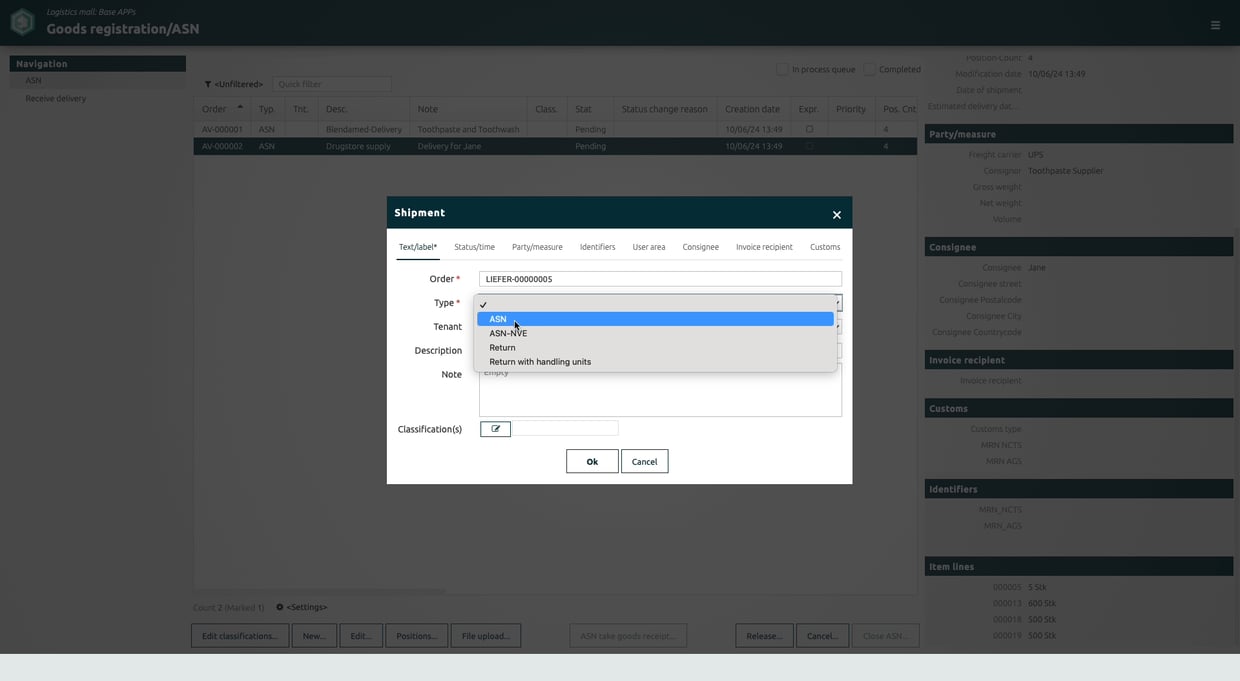The image size is (1240, 681).
Task: Switch to the Text/label tab
Action: coord(418,247)
